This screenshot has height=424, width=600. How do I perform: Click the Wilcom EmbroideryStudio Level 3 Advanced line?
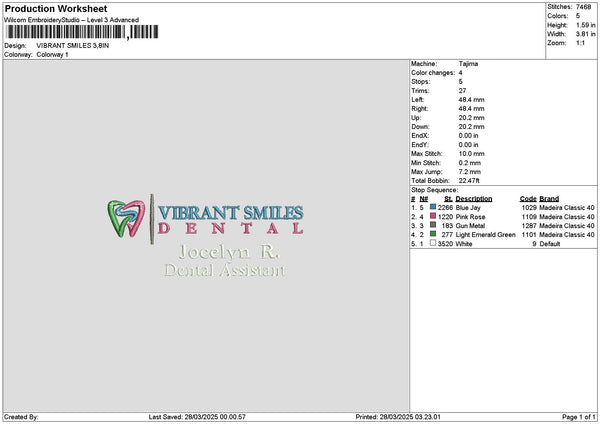click(x=71, y=20)
